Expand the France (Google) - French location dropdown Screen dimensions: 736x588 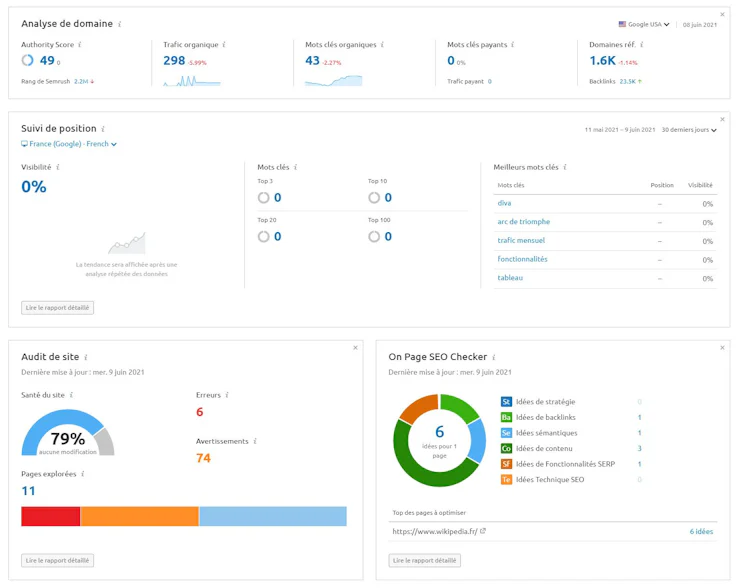click(69, 144)
